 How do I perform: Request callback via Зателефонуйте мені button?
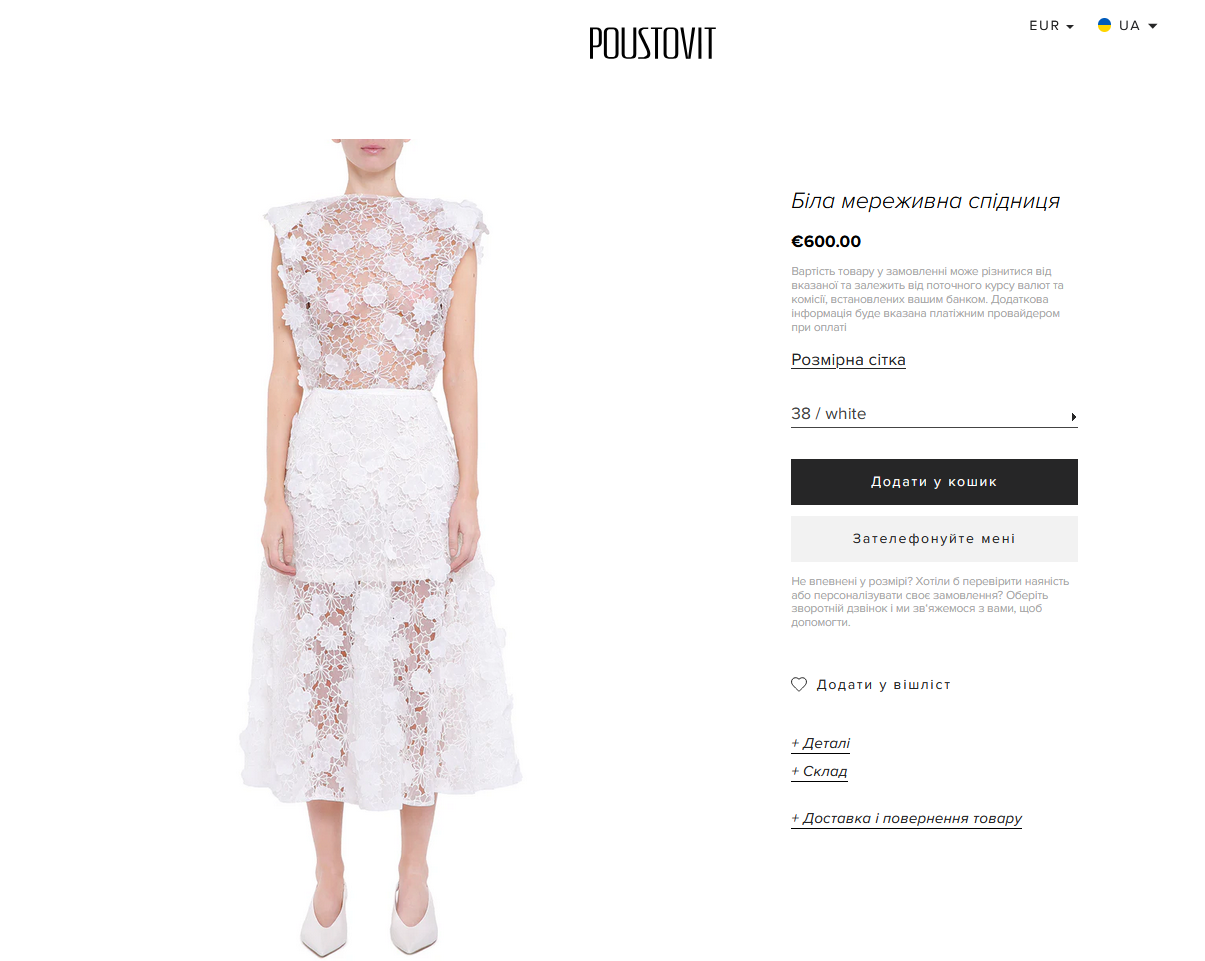[x=934, y=539]
